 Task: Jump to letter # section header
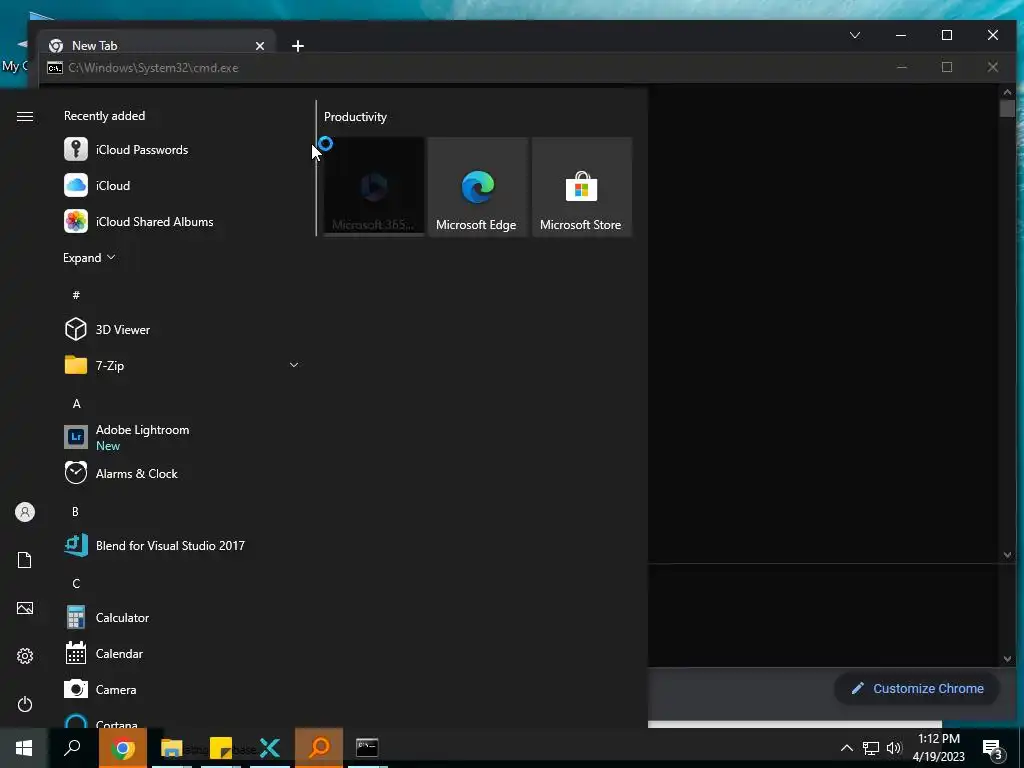(x=76, y=295)
